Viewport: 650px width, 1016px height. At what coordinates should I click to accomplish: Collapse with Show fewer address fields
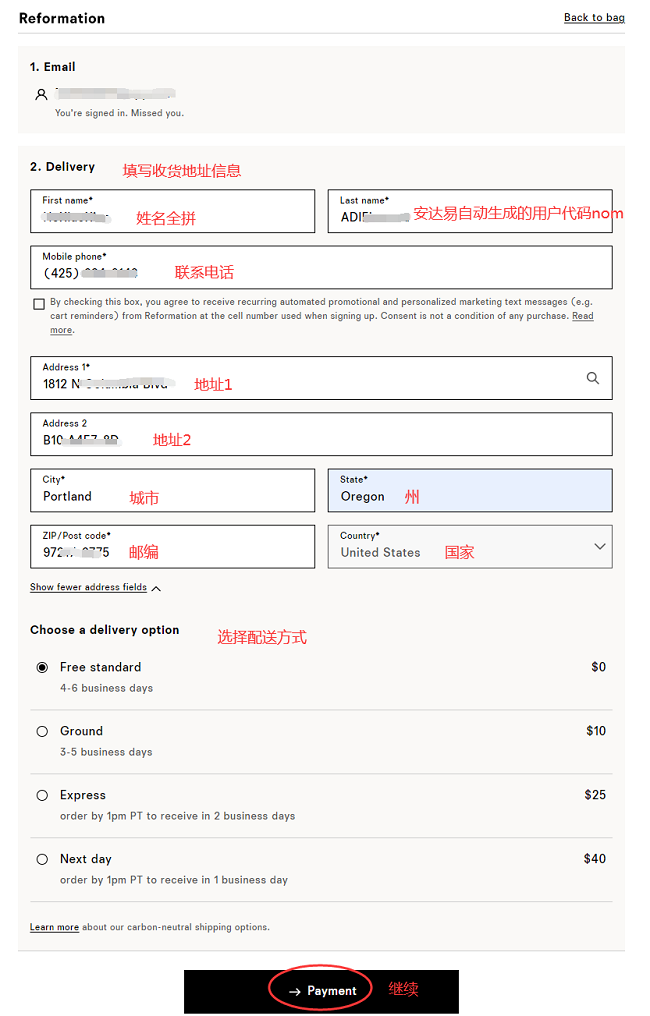click(95, 588)
